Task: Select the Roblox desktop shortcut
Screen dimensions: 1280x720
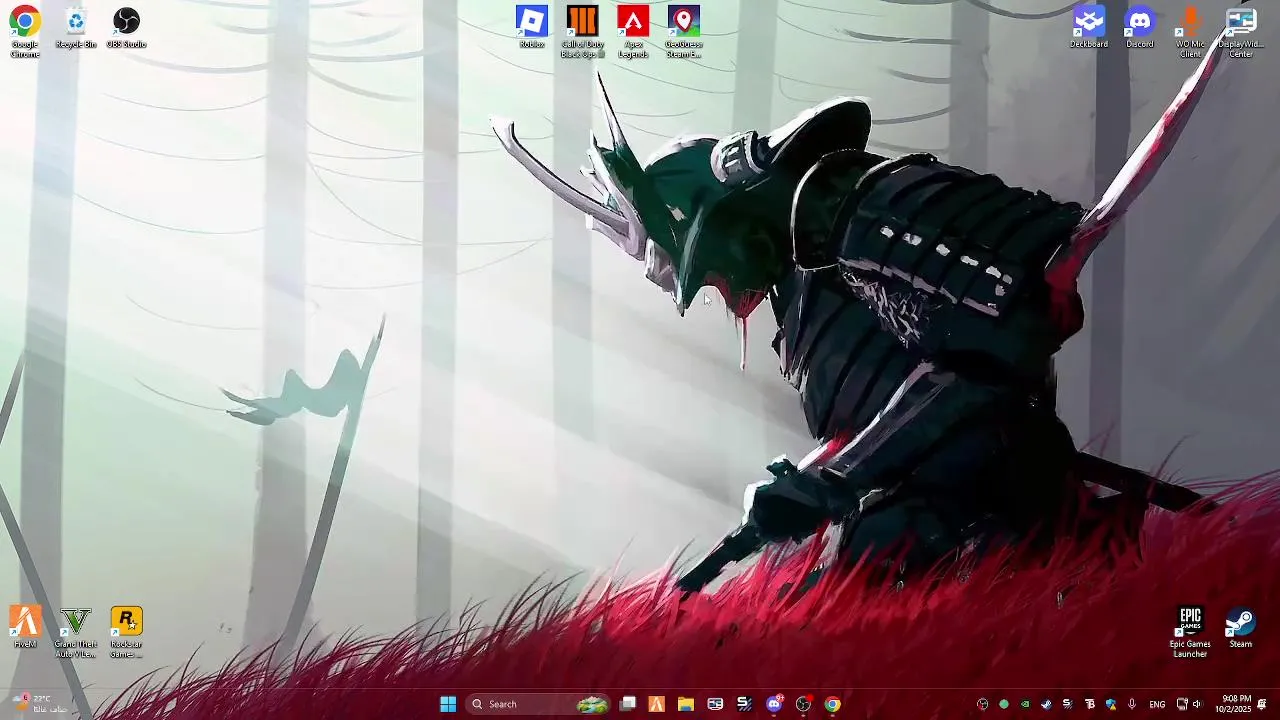Action: (532, 28)
